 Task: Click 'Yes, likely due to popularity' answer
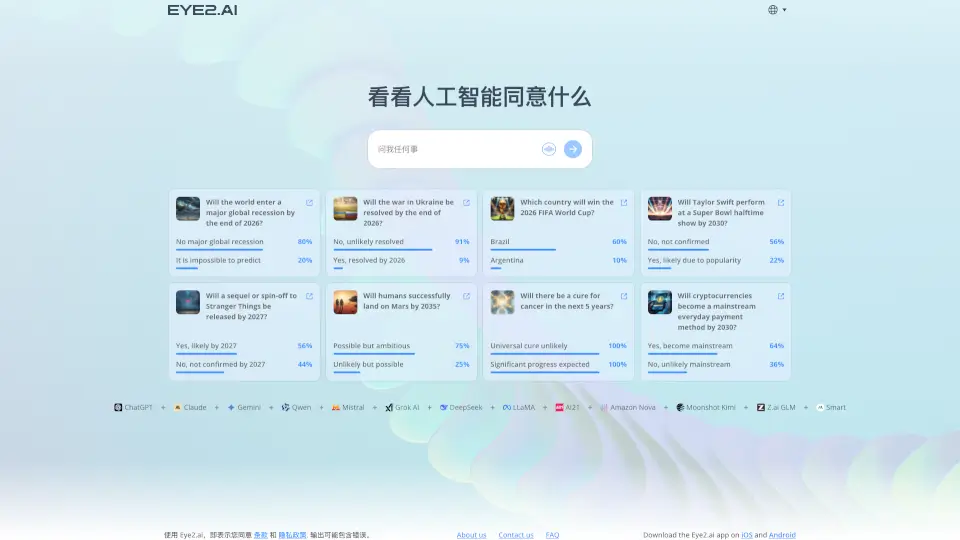716,261
